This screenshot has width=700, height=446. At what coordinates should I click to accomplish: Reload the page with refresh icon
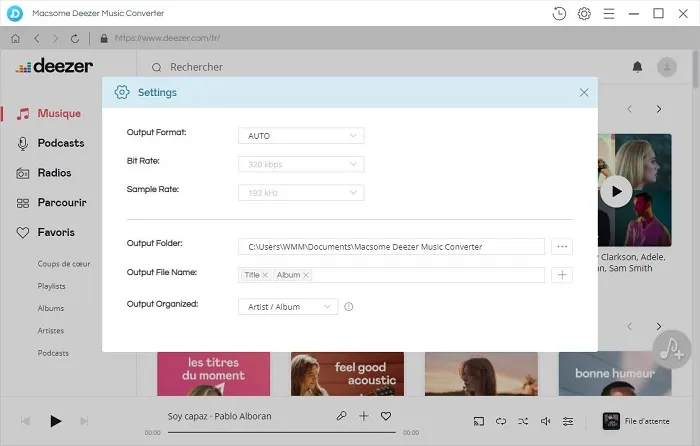[x=75, y=38]
